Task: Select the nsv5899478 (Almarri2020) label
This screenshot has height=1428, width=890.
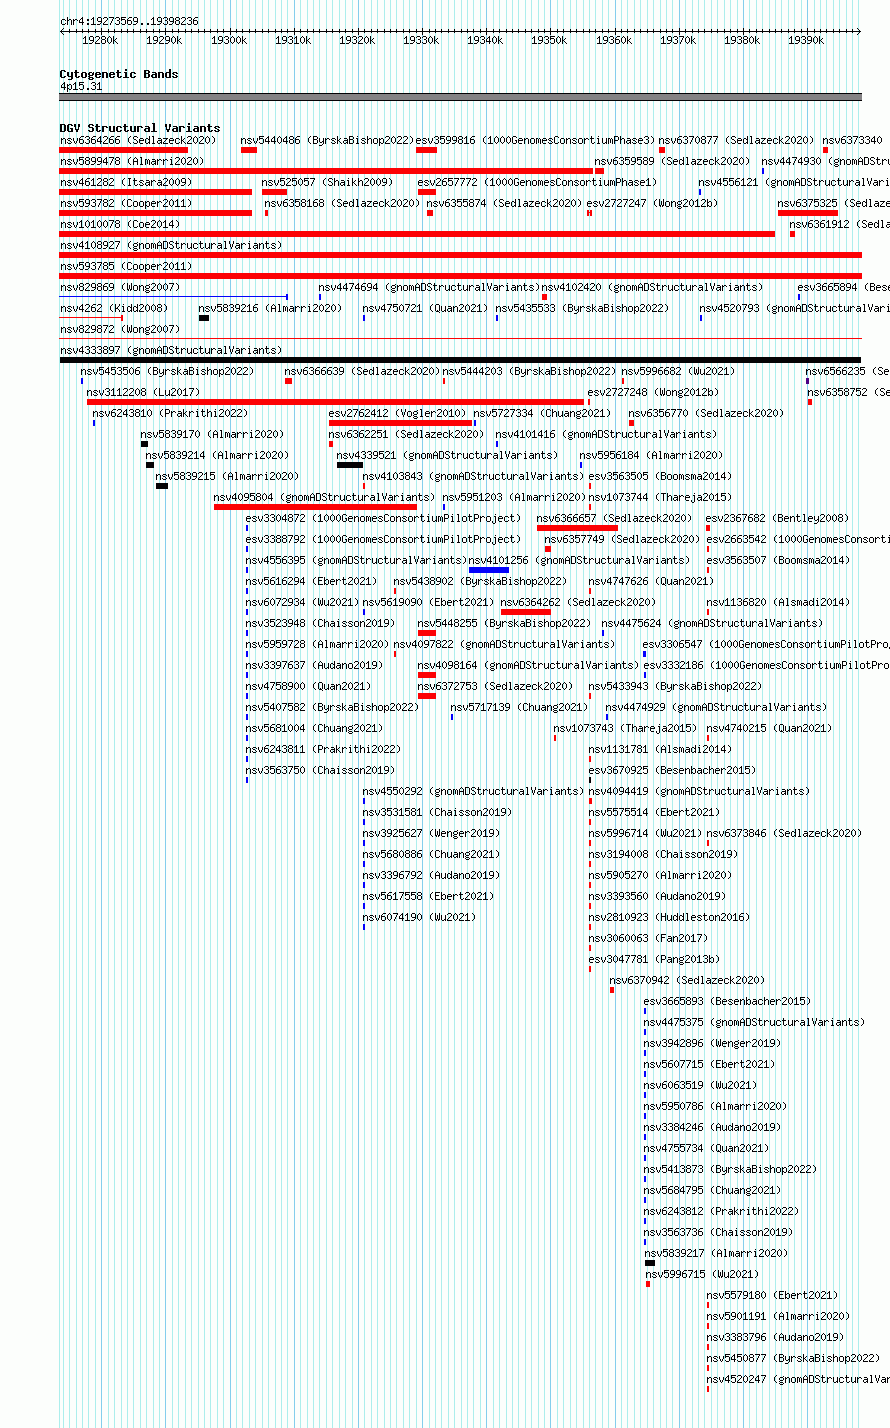Action: pyautogui.click(x=132, y=161)
